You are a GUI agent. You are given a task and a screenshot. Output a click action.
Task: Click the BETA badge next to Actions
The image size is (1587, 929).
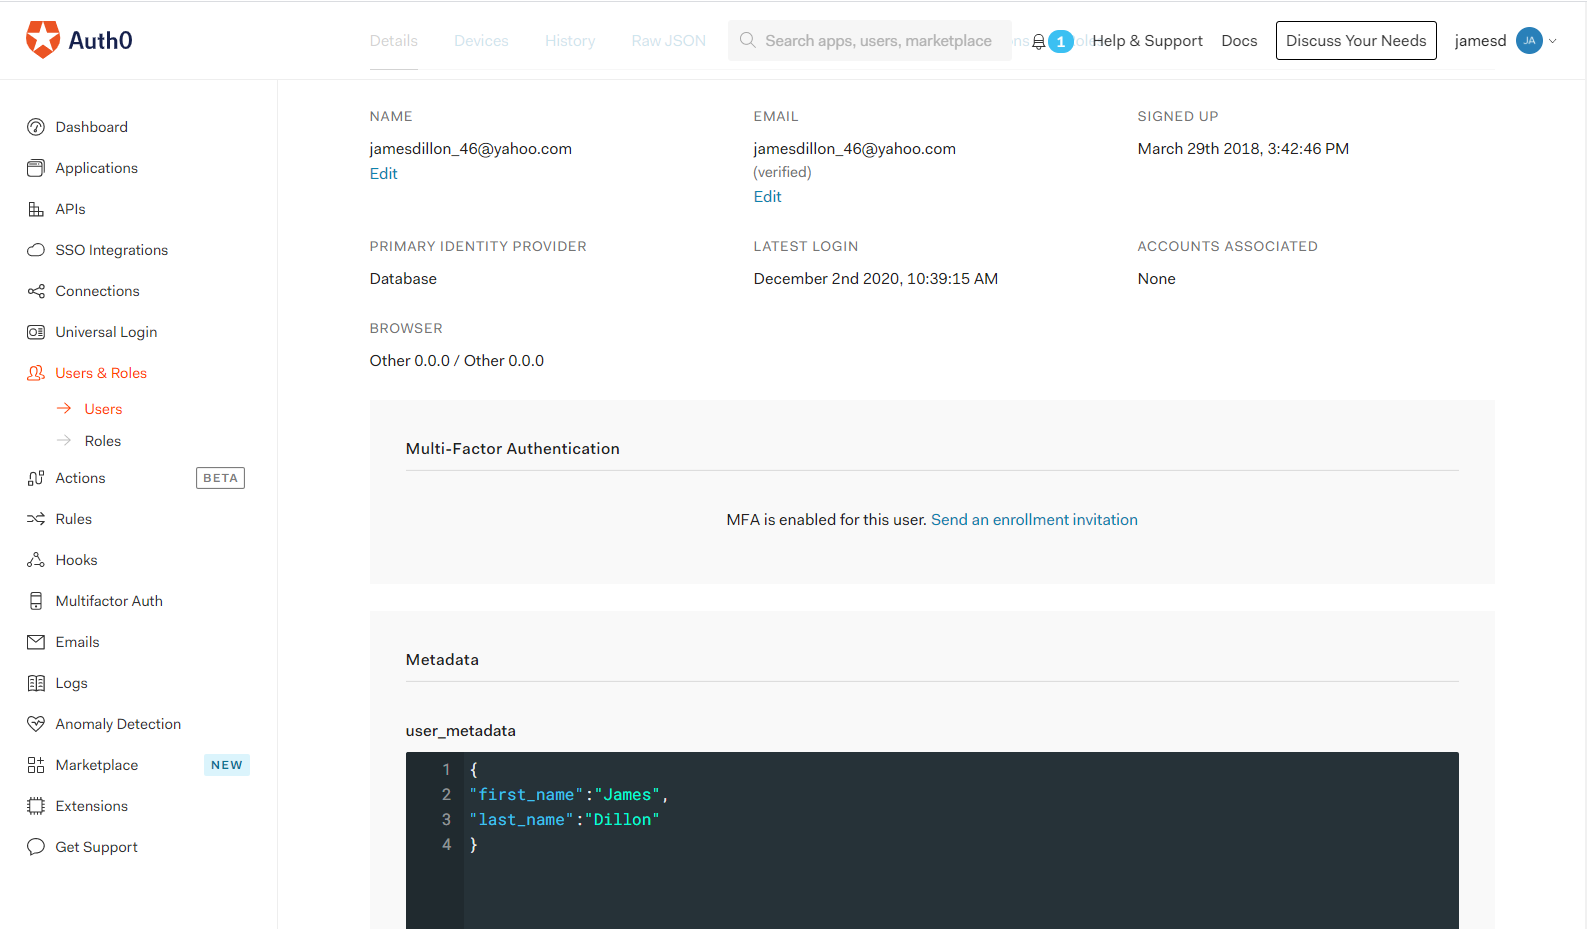[x=220, y=478]
